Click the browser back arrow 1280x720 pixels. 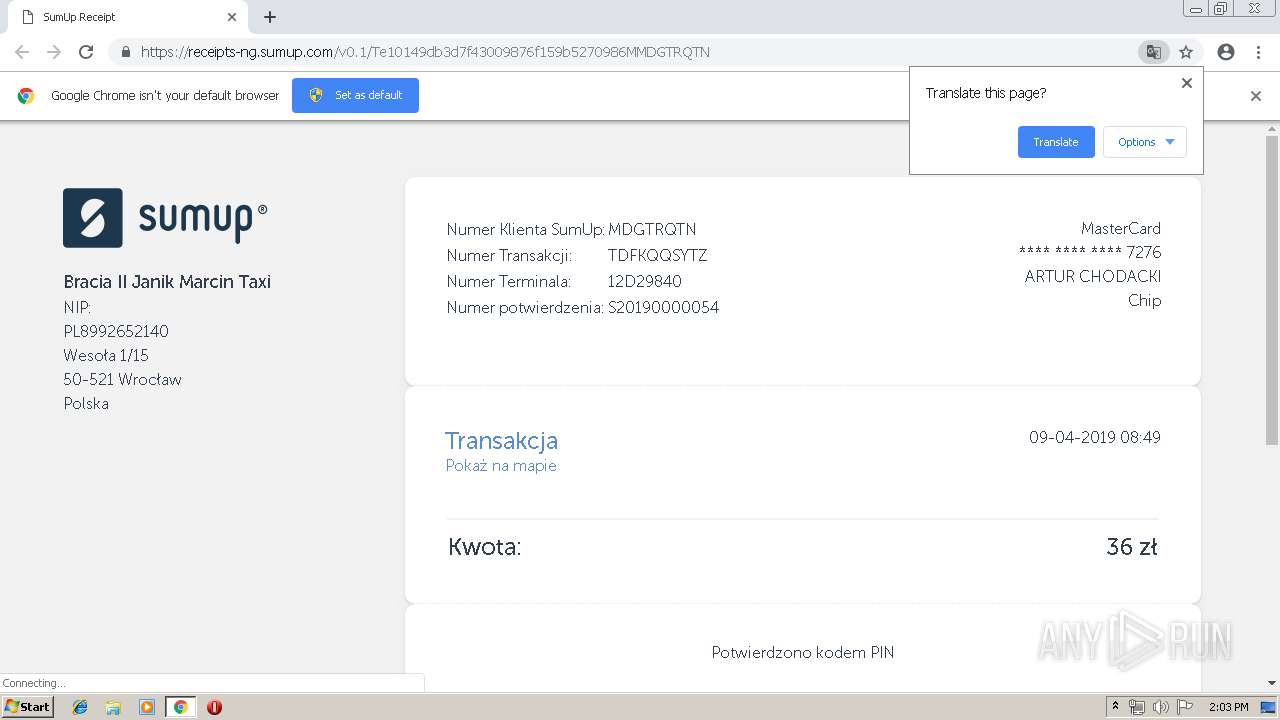(22, 52)
